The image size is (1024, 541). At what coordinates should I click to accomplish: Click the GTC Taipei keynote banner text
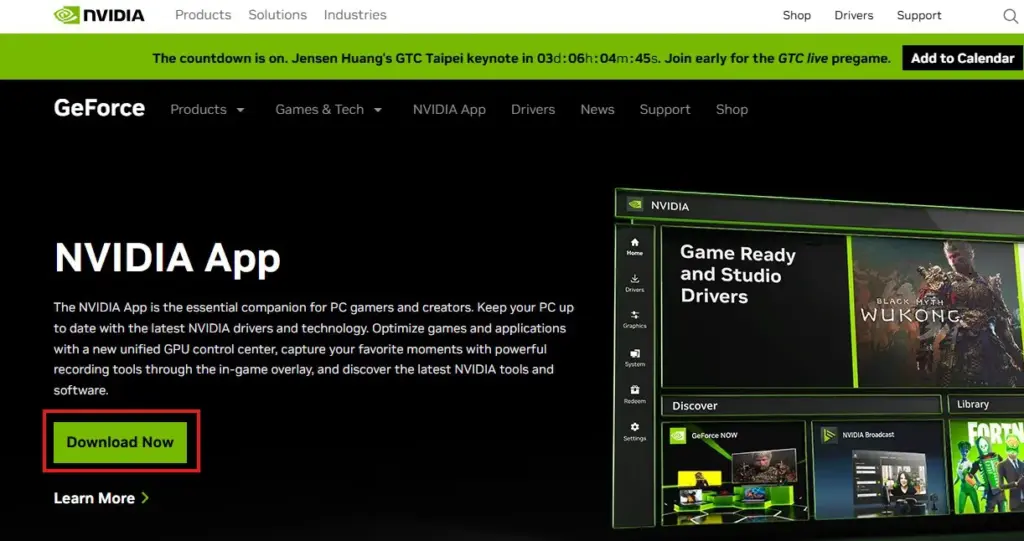pos(521,58)
